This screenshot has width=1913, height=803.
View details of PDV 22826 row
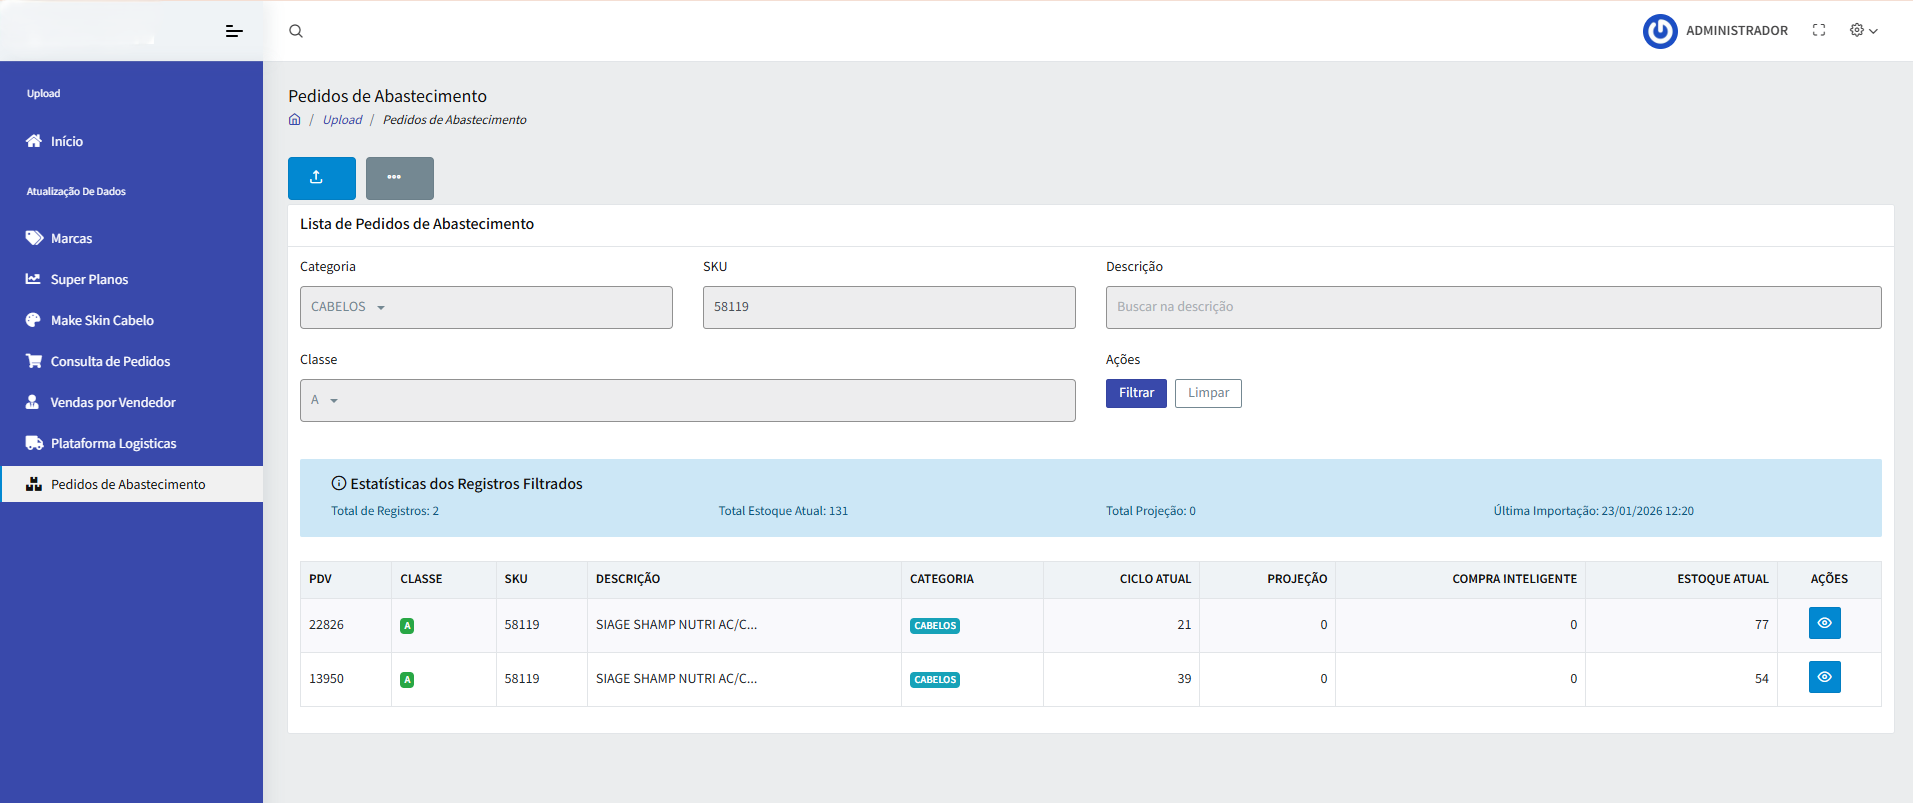1824,623
